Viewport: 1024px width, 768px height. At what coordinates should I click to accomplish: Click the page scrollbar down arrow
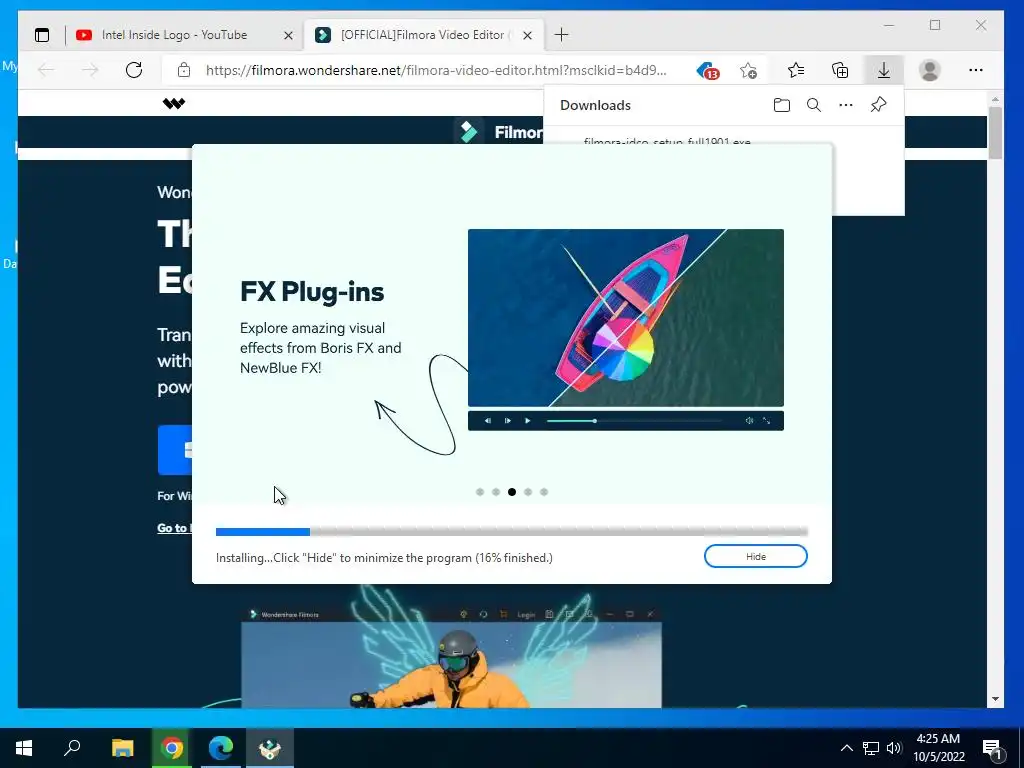click(995, 699)
